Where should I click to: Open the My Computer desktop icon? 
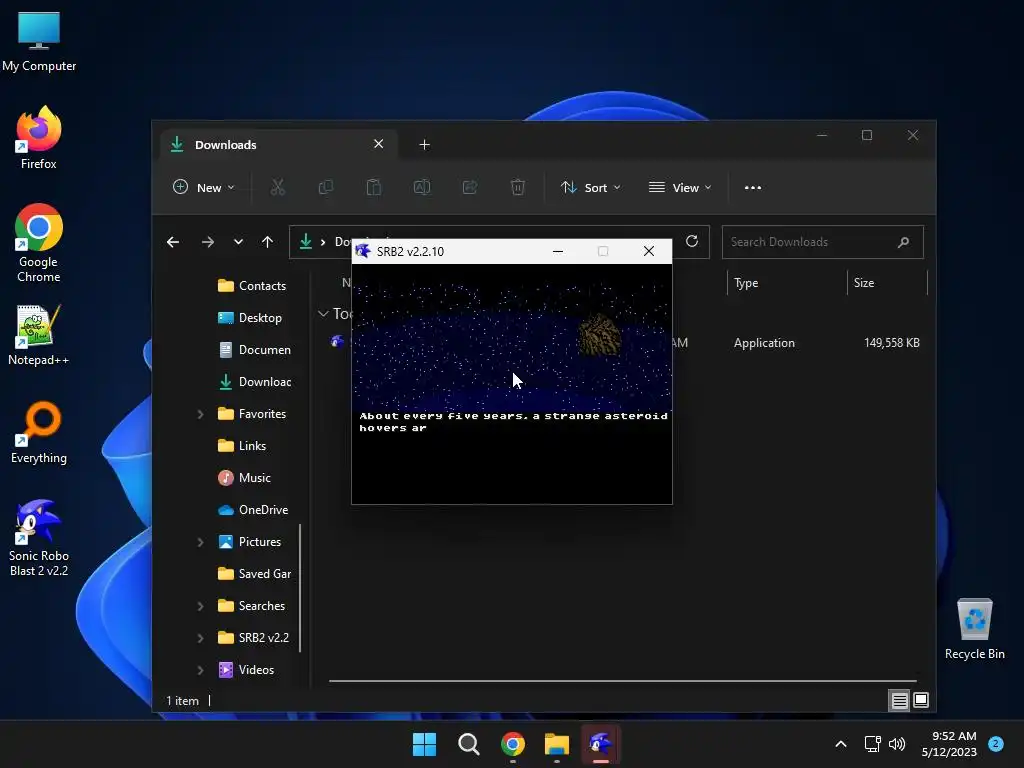(x=39, y=42)
